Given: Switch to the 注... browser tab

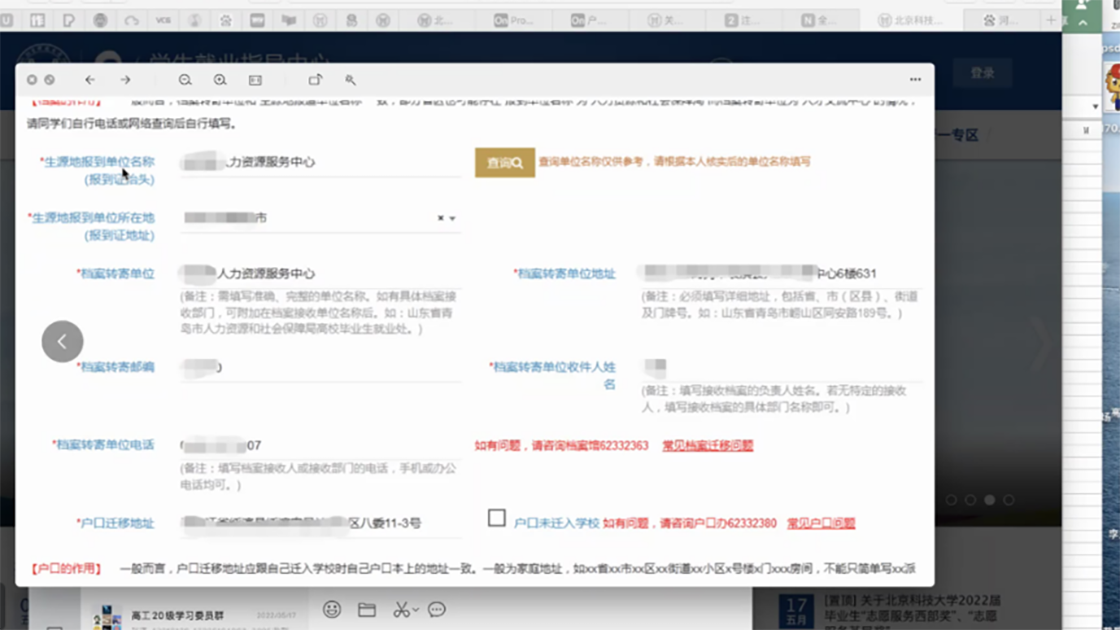Looking at the screenshot, I should coord(743,21).
